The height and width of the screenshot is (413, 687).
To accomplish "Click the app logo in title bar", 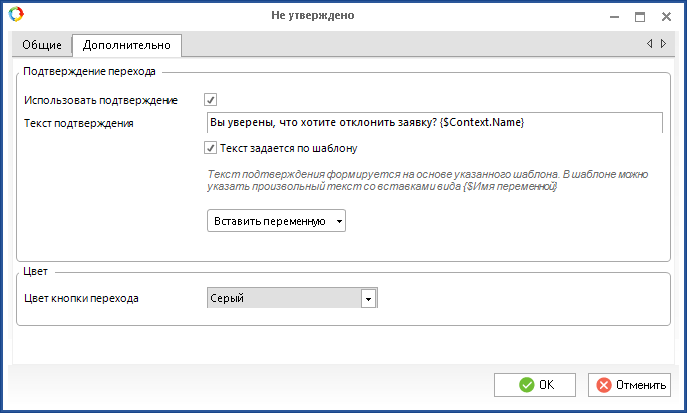I will pos(15,15).
